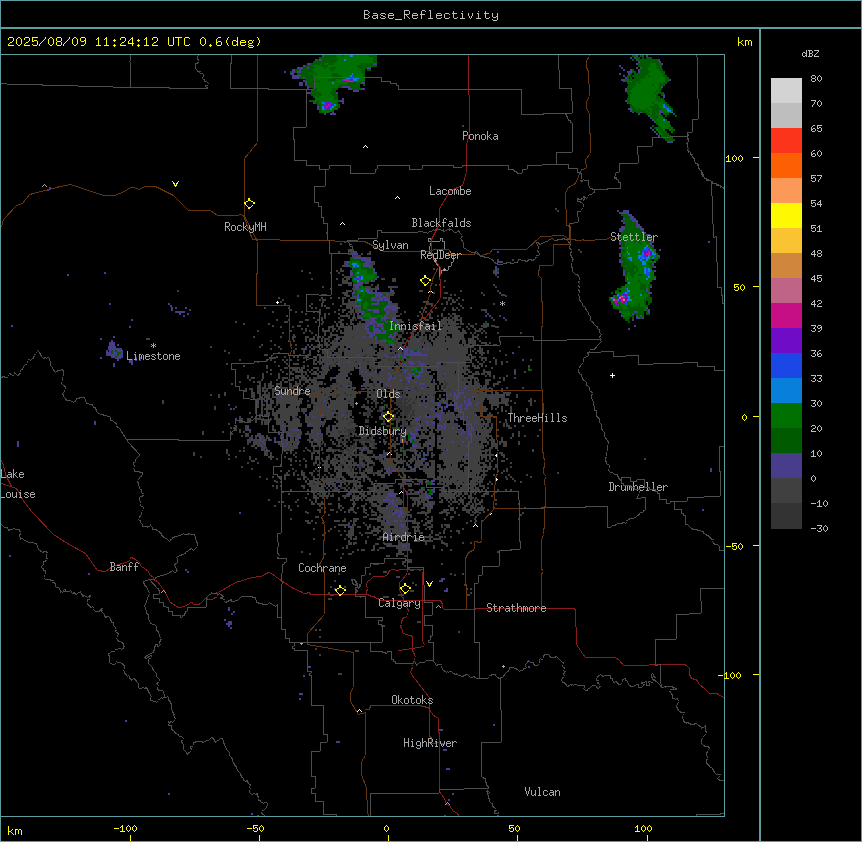Click the Blackfalds town label
This screenshot has height=842, width=862.
click(441, 223)
